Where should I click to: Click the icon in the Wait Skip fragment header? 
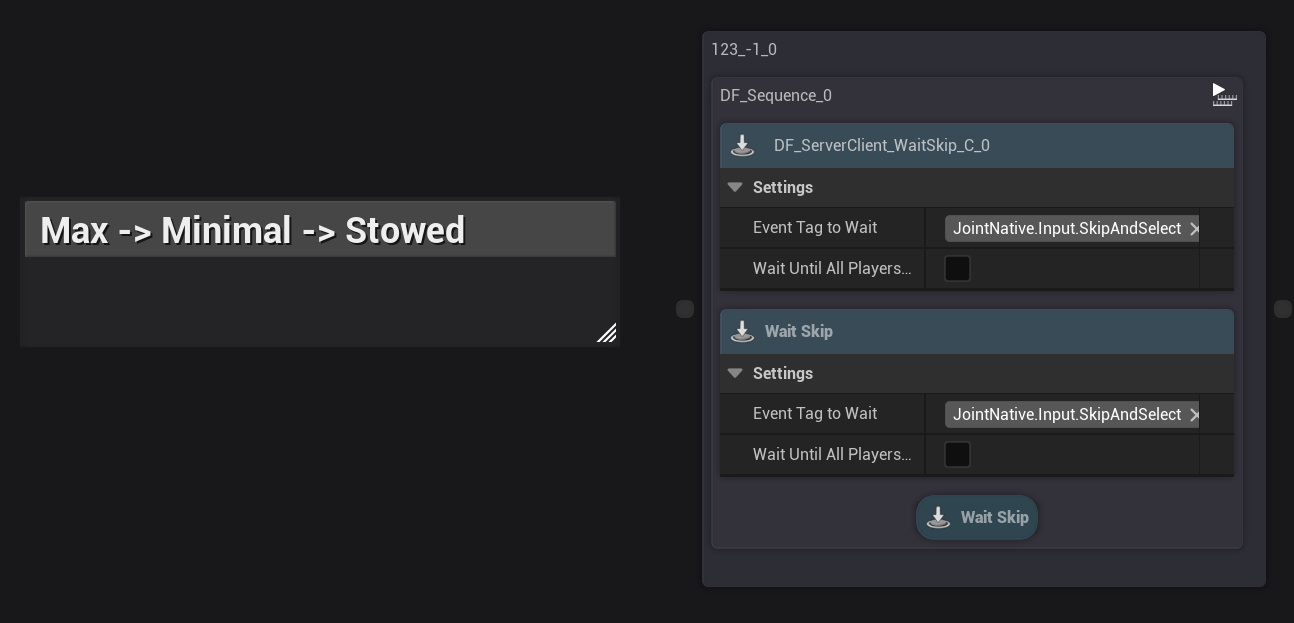point(742,332)
